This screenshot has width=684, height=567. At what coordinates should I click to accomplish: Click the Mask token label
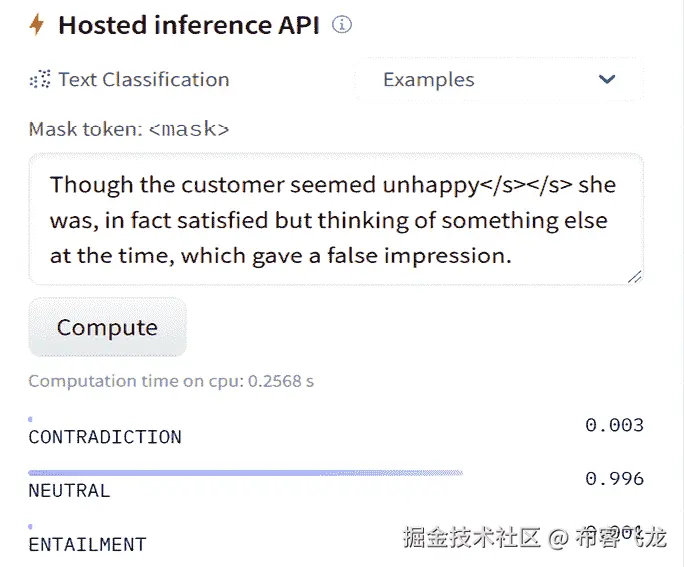pyautogui.click(x=129, y=129)
